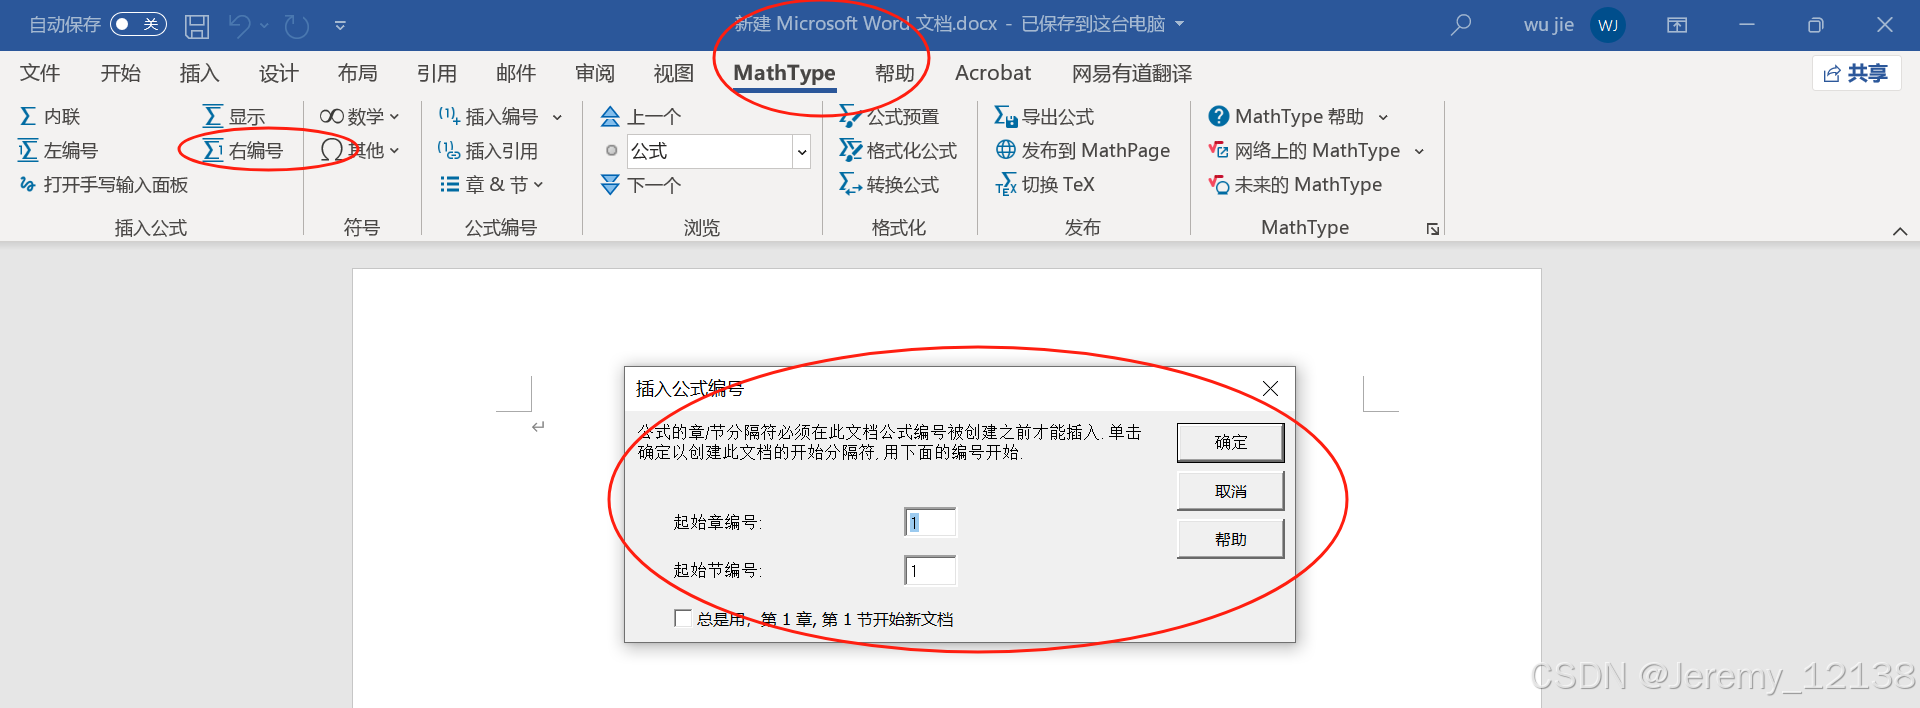This screenshot has height=708, width=1920.
Task: Check the 'always start new documents' (总是用) checkbox
Action: coord(683,618)
